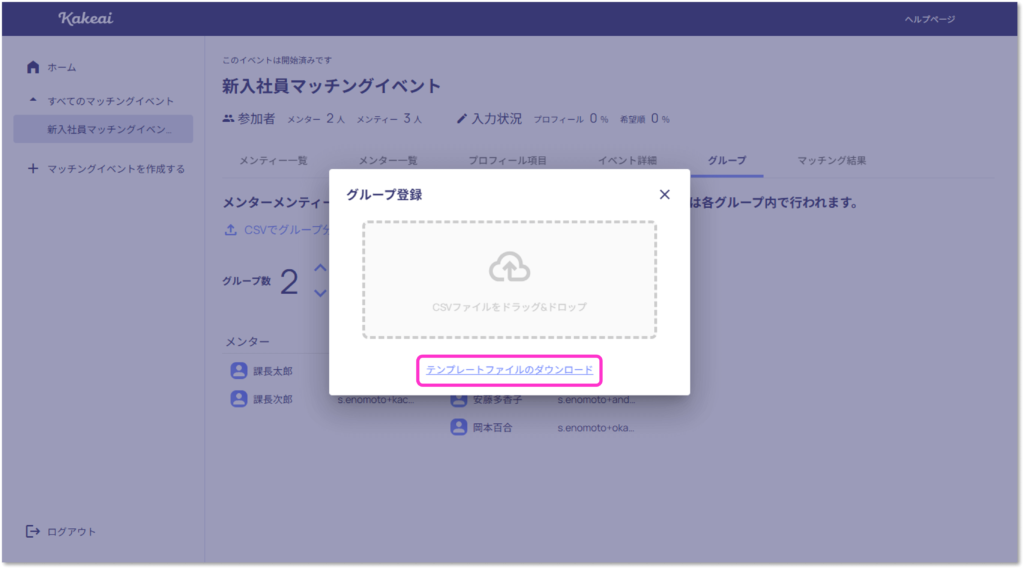Click the avatar icon for 岡本百合
Screen dimensions: 1024x569
[459, 427]
